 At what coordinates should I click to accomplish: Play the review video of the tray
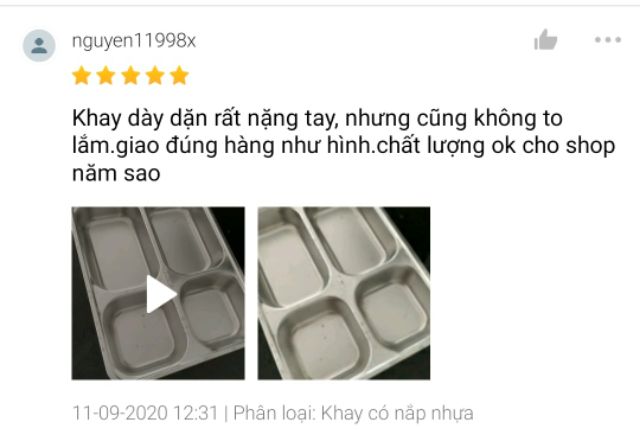coord(161,294)
